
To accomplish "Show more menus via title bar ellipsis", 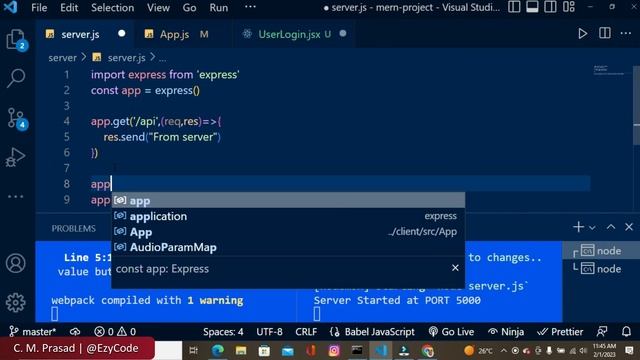I will pyautogui.click(x=250, y=7).
